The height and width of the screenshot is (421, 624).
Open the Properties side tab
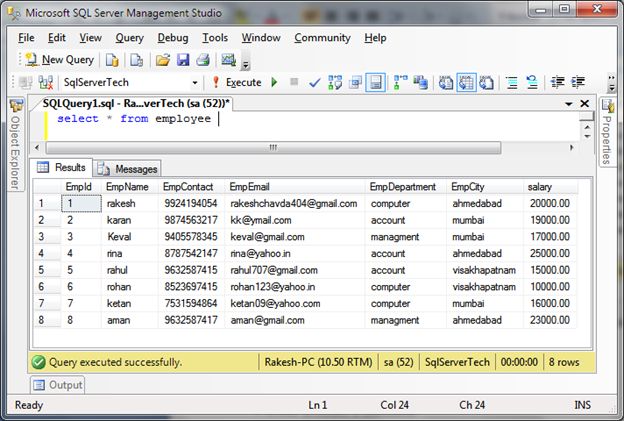point(607,131)
